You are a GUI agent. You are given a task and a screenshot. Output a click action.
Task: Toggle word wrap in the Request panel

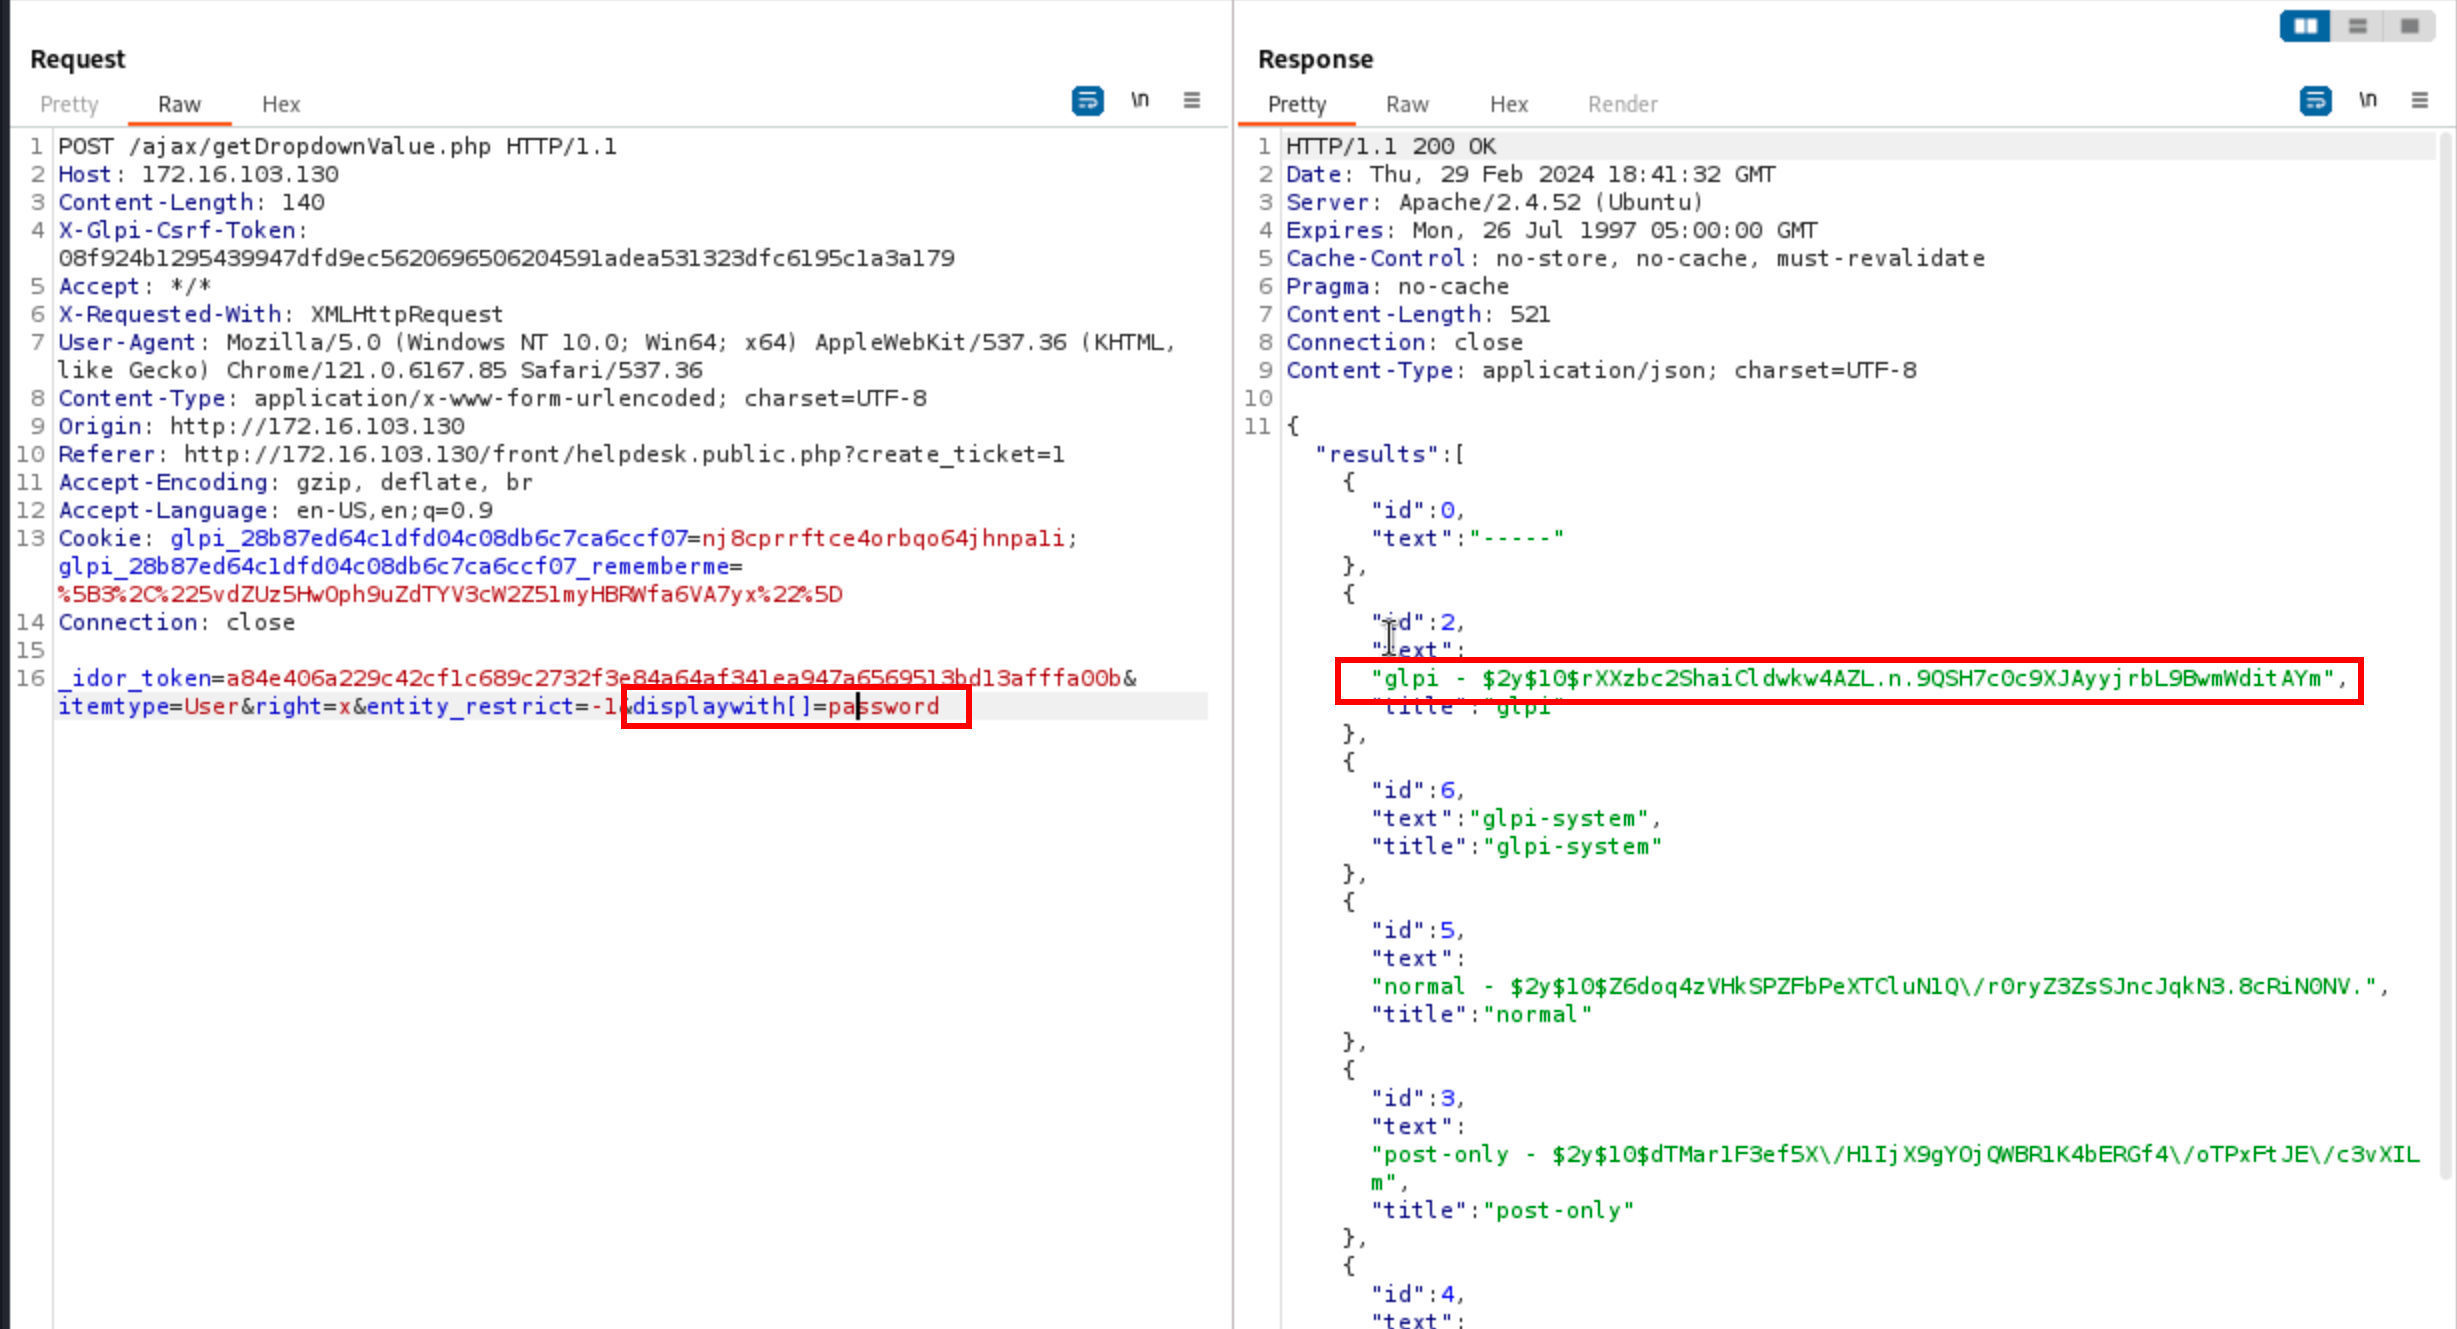(1088, 100)
